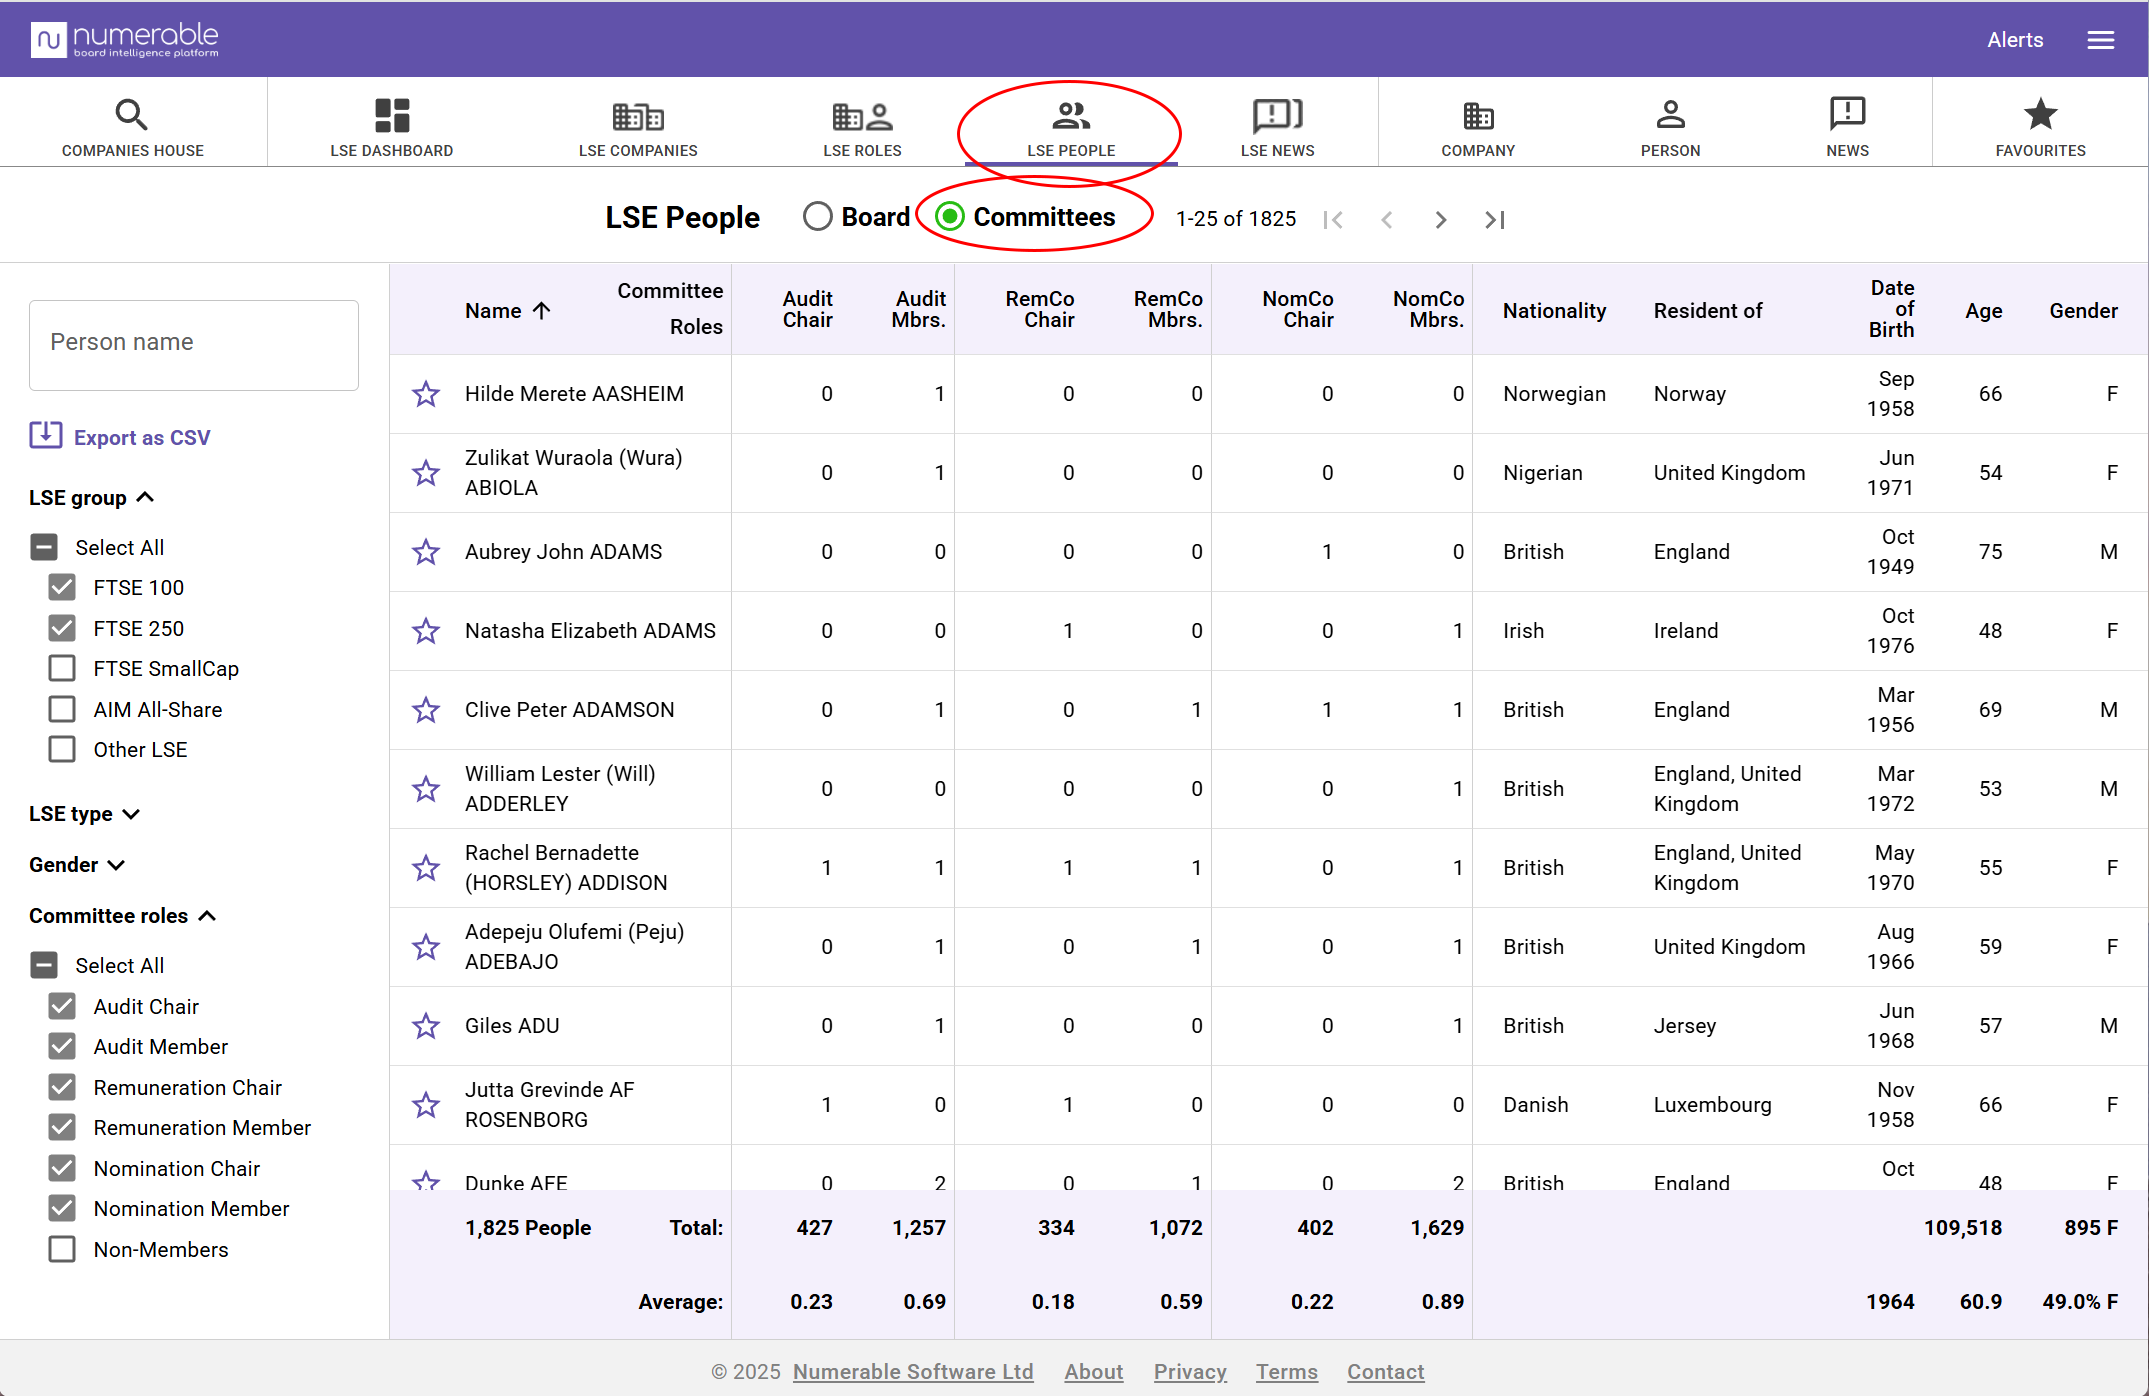
Task: Open Companies House search icon
Action: 131,116
